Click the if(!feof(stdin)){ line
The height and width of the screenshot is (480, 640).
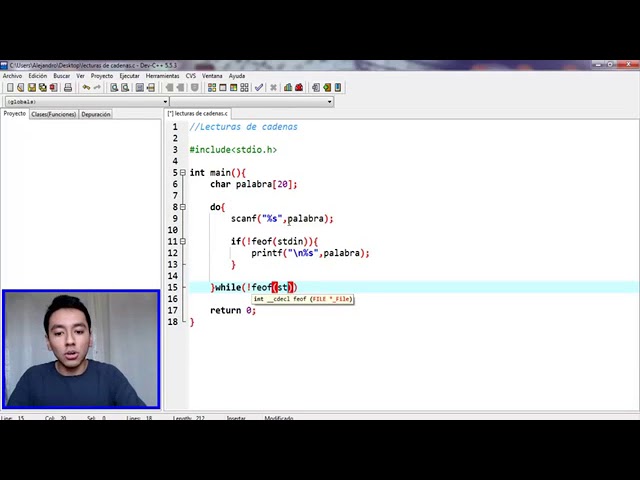274,241
